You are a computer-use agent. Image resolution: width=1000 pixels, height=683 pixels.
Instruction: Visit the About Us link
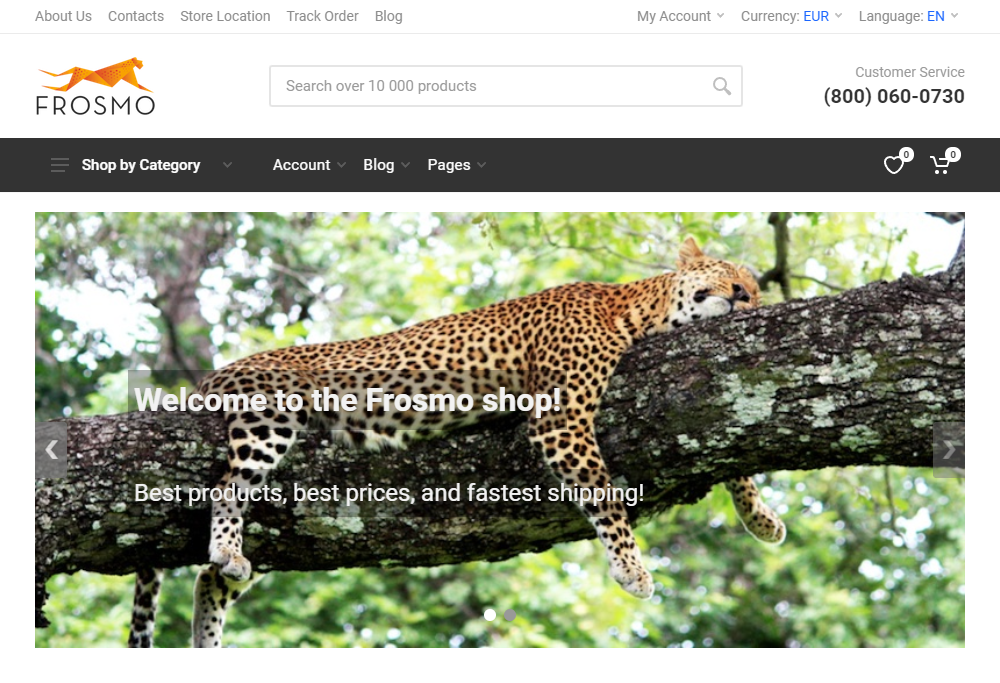pos(63,16)
